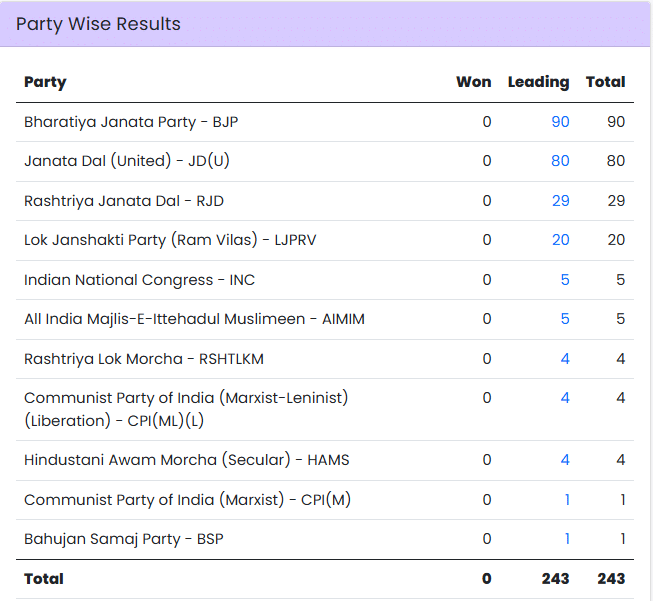Click the 243 leading total in footer
Image resolution: width=653 pixels, height=601 pixels.
pyautogui.click(x=555, y=578)
